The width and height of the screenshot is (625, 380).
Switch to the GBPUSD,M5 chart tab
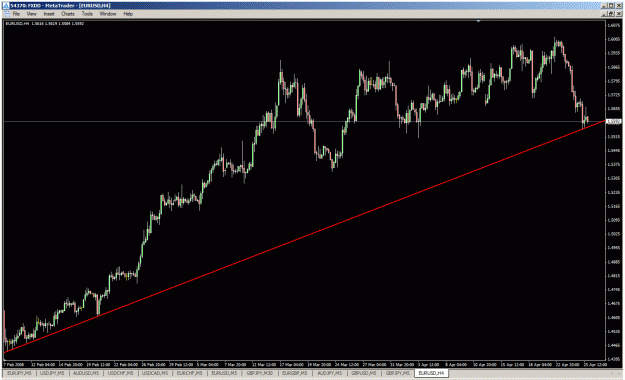point(364,373)
